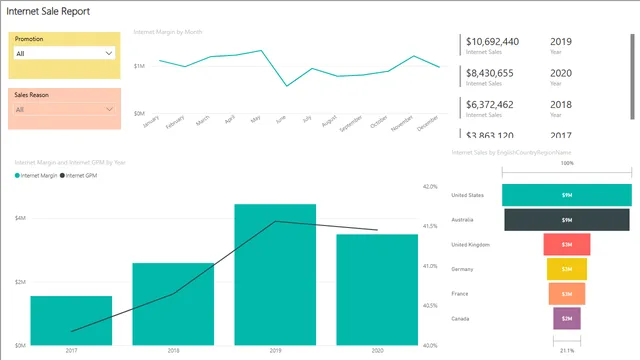Click the $4M y-axis label of bar chart
This screenshot has height=360, width=640.
[20, 218]
